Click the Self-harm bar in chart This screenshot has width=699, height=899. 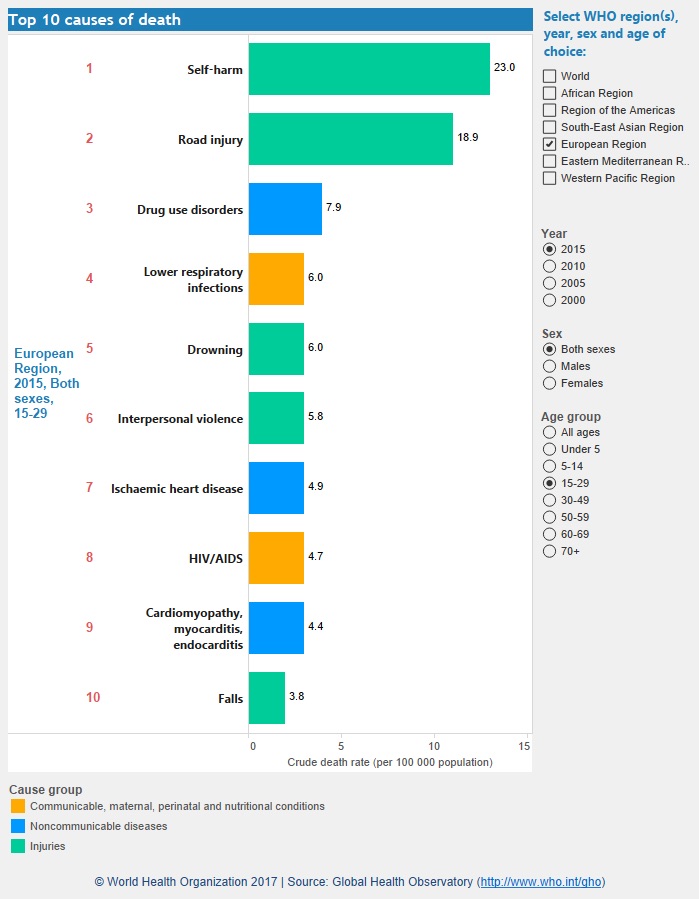click(x=369, y=69)
